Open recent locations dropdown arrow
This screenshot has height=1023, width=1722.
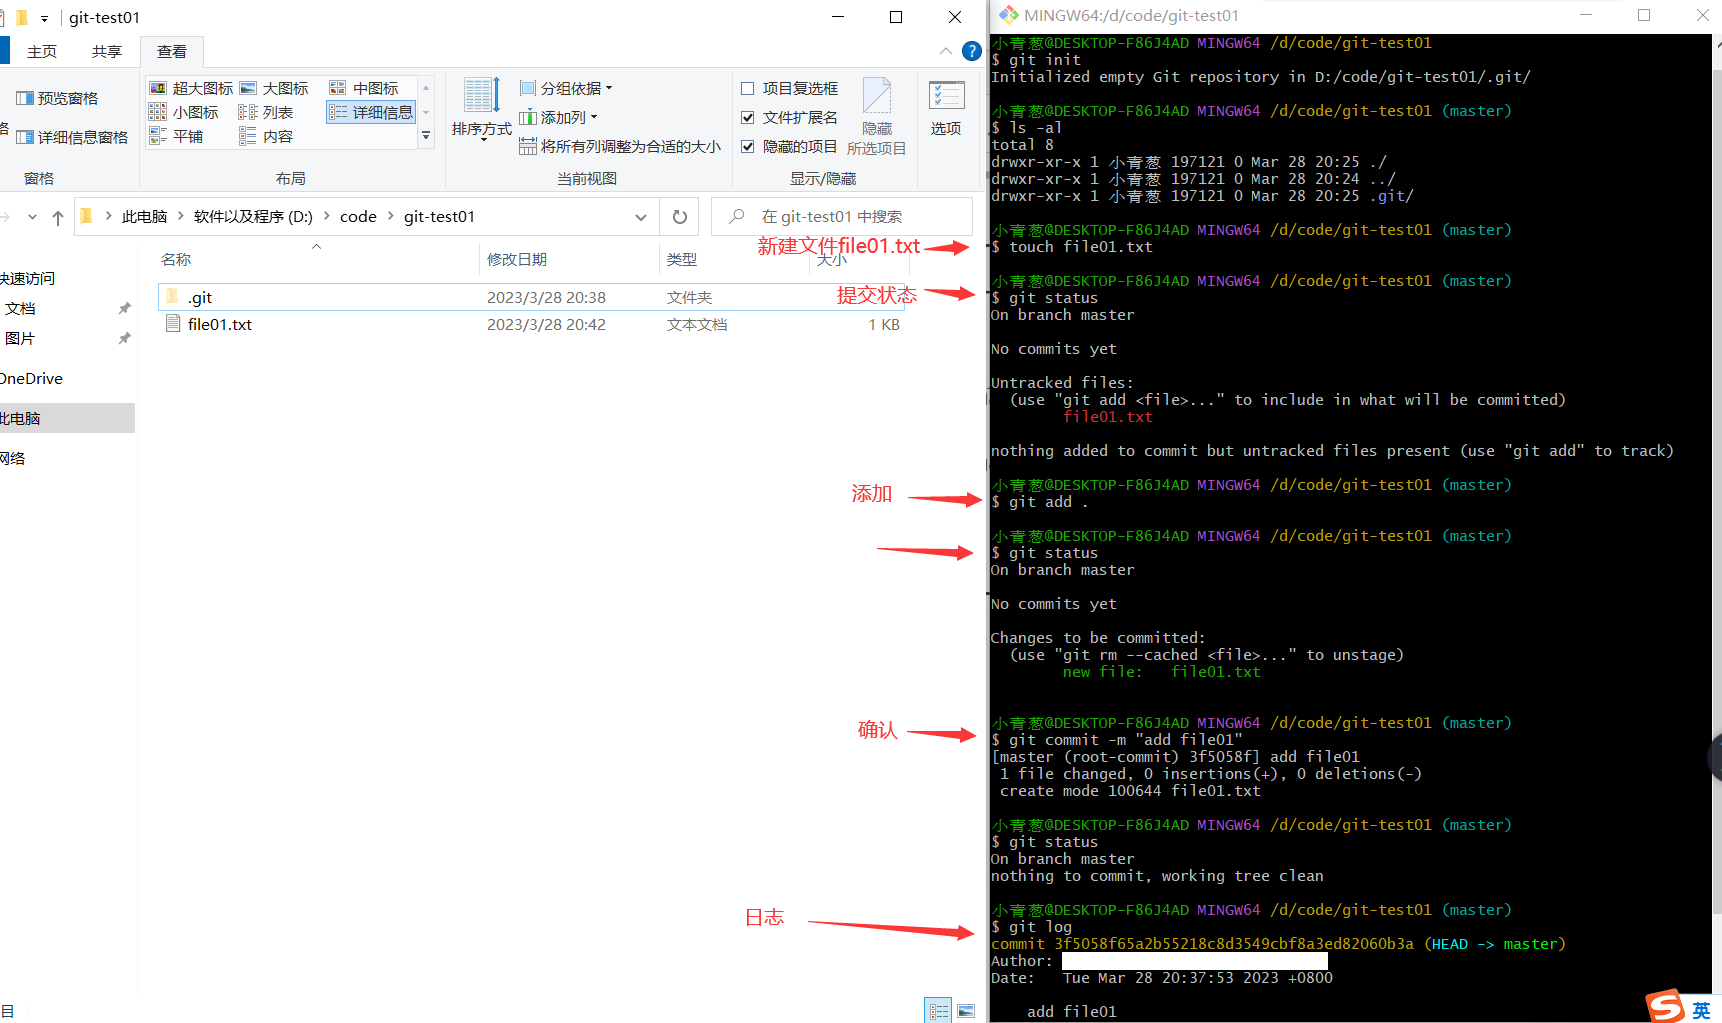[32, 217]
